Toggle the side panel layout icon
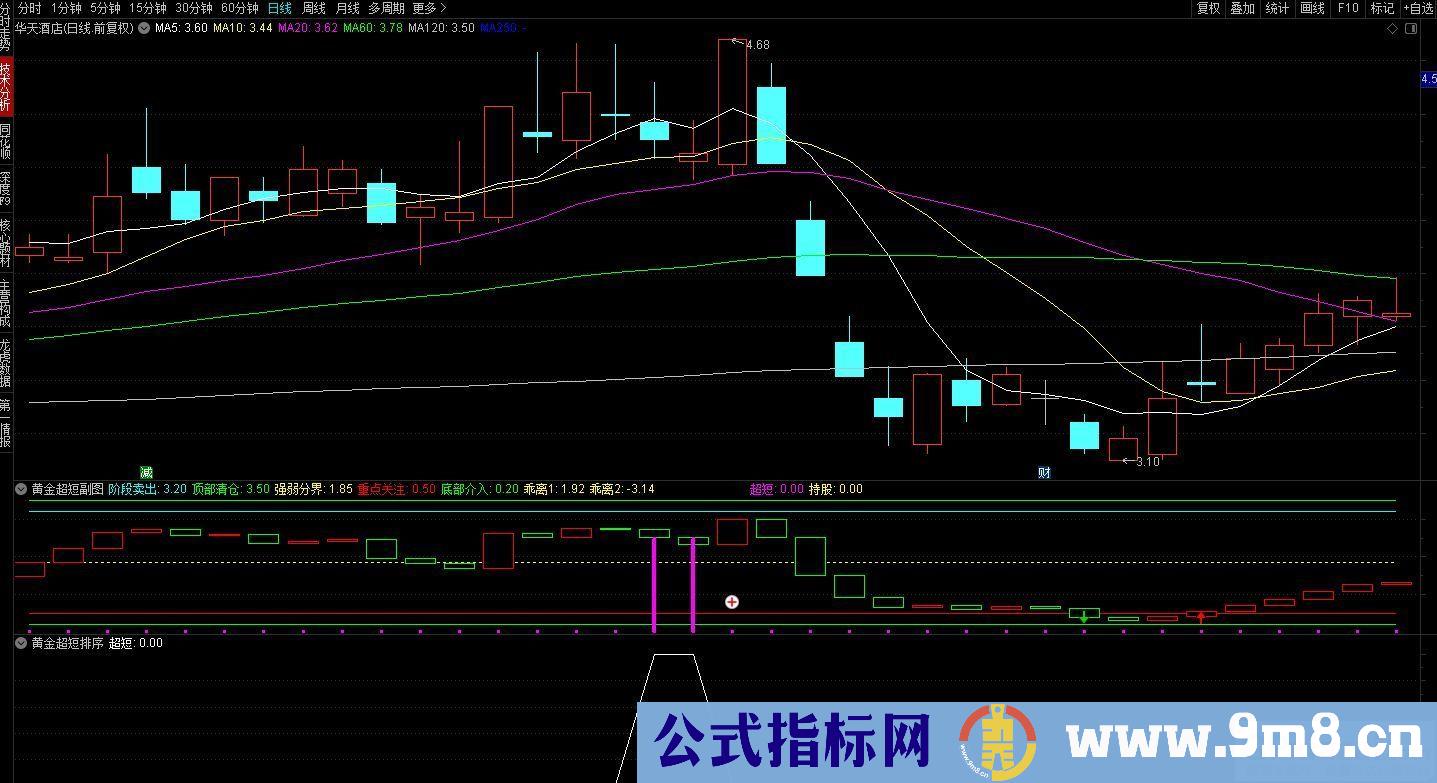Viewport: 1437px width, 783px height. (x=1411, y=29)
